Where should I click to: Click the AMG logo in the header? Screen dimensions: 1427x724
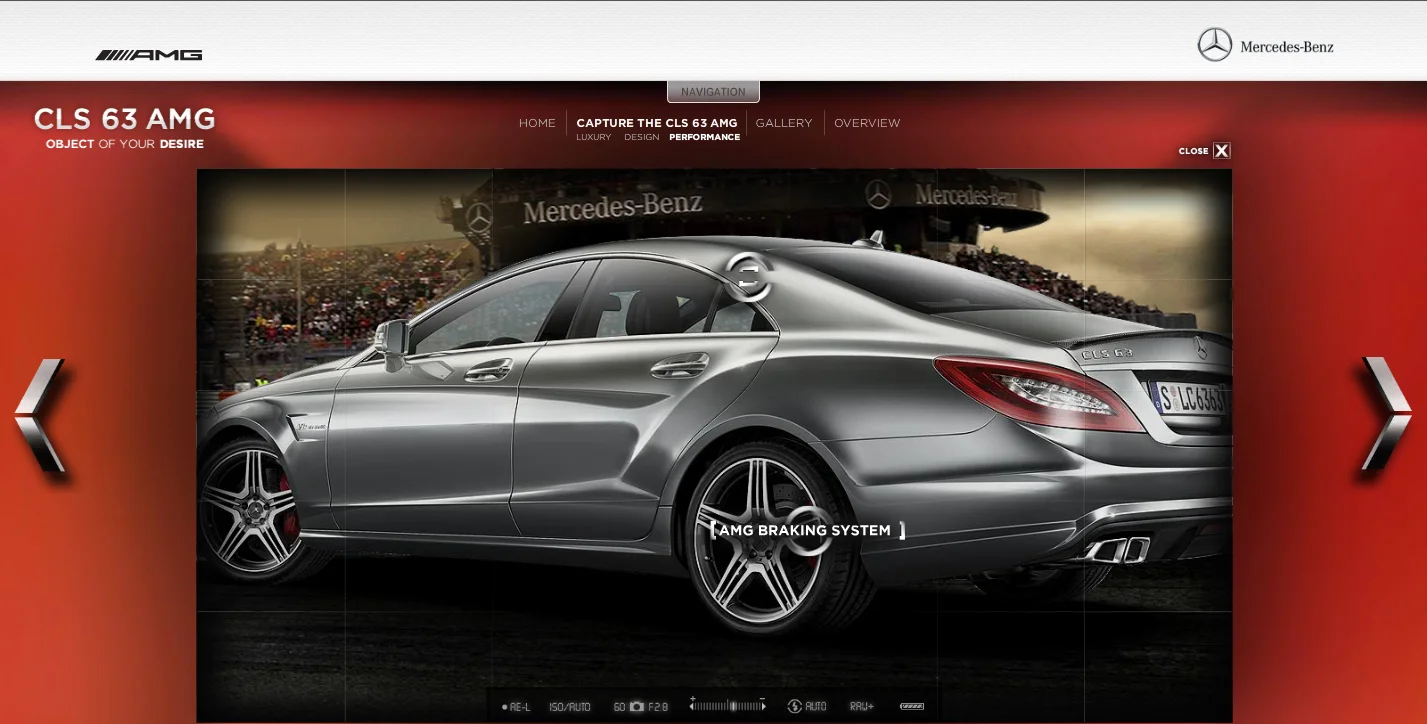tap(149, 55)
